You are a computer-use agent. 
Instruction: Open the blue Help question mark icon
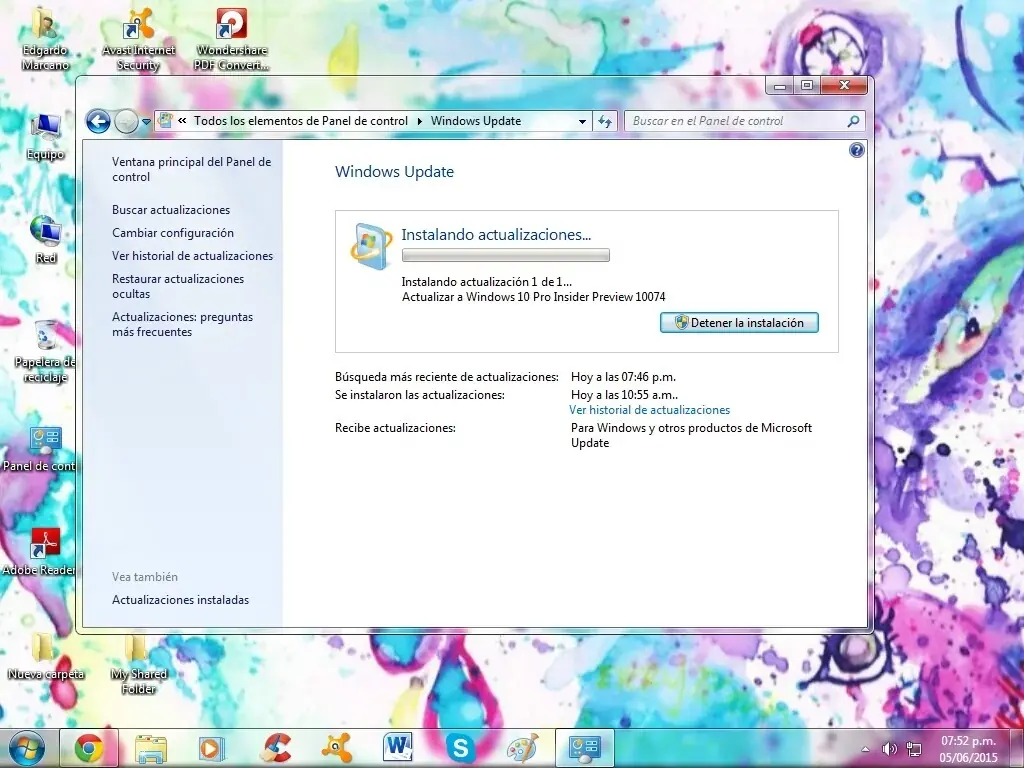[856, 151]
